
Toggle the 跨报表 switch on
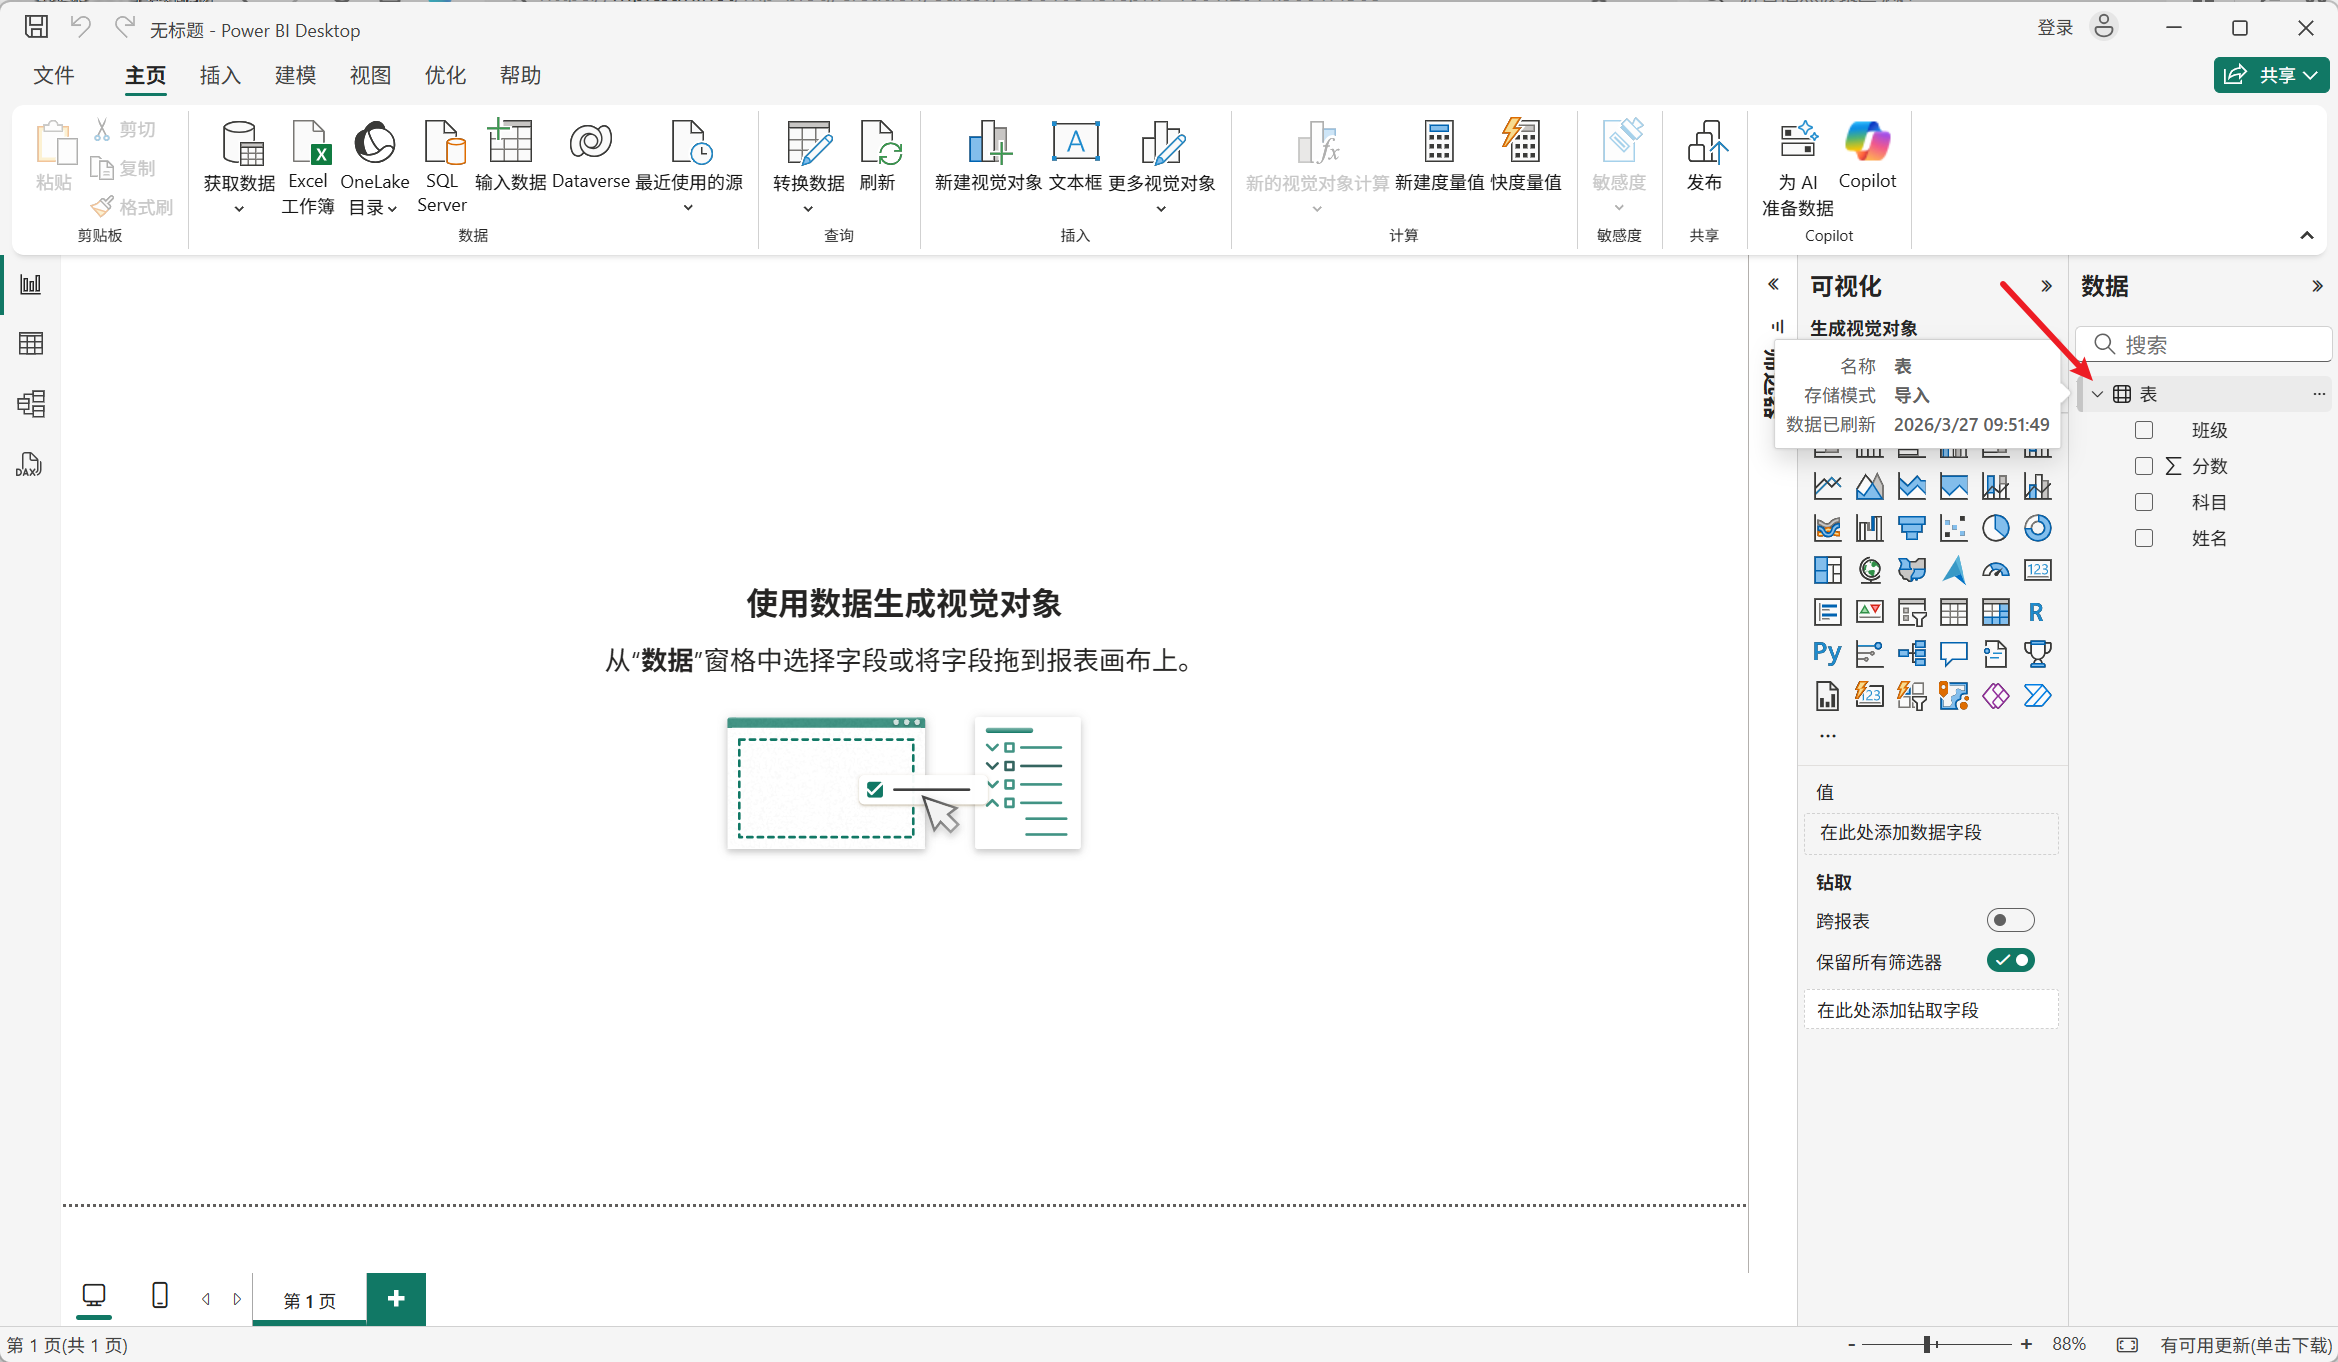[x=2010, y=920]
